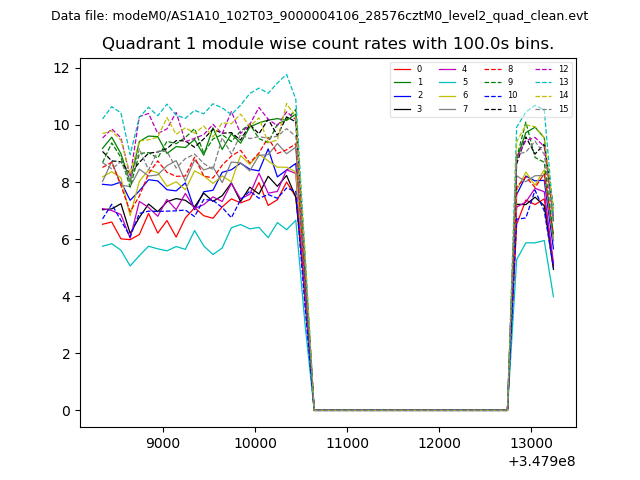Click the red solid line legend swatch for module 0
640x480 pixels.
[x=401, y=69]
